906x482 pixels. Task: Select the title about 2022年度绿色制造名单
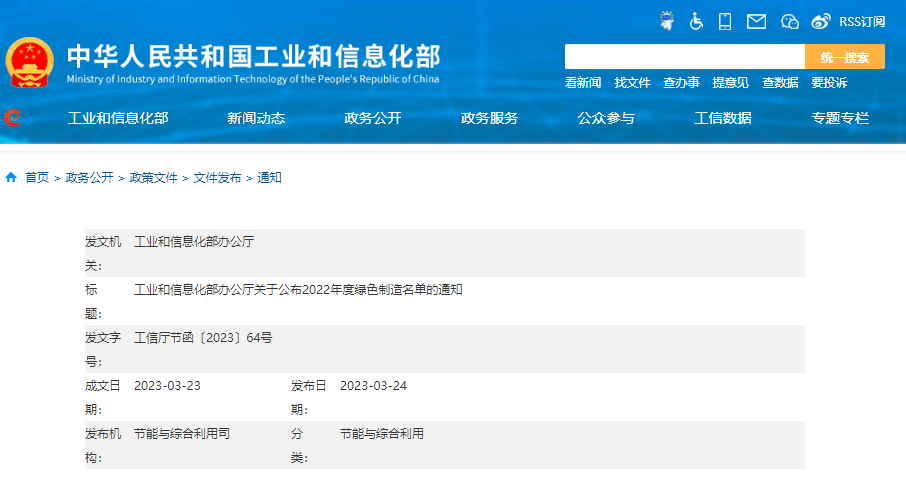[x=298, y=290]
